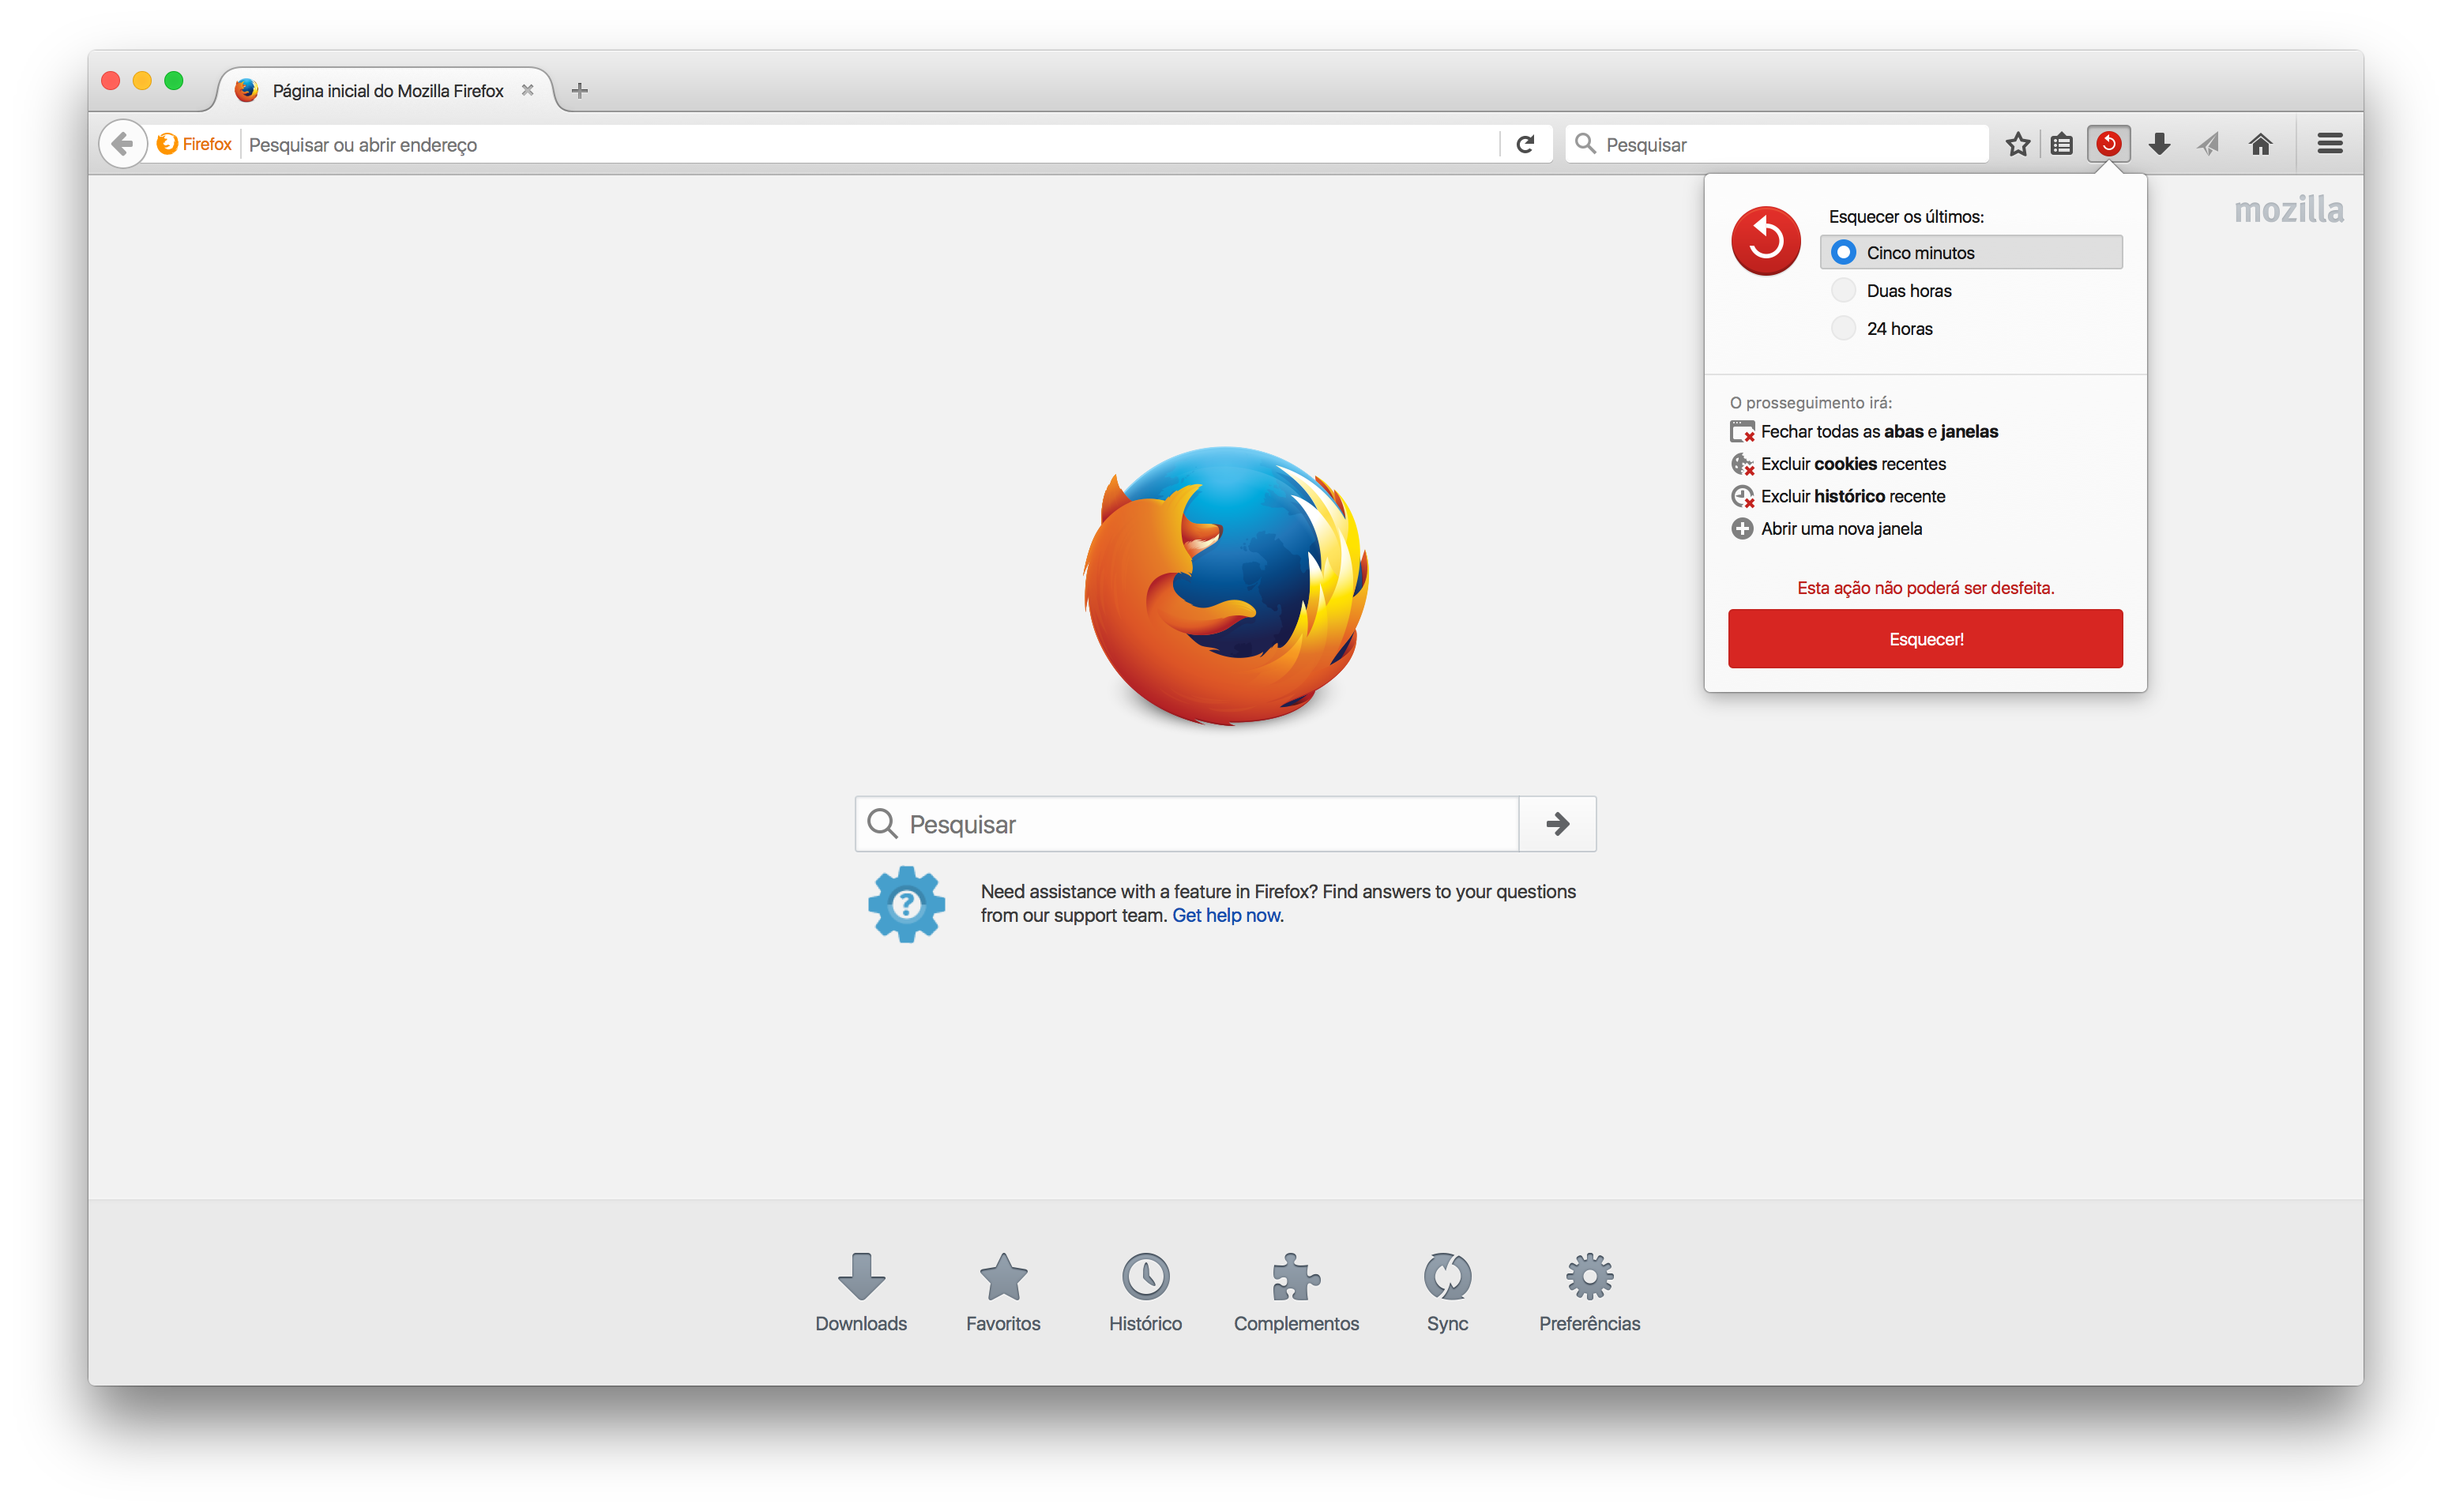Click the Firefox Forget button icon
Screen dimensions: 2452x1512
coord(2108,144)
